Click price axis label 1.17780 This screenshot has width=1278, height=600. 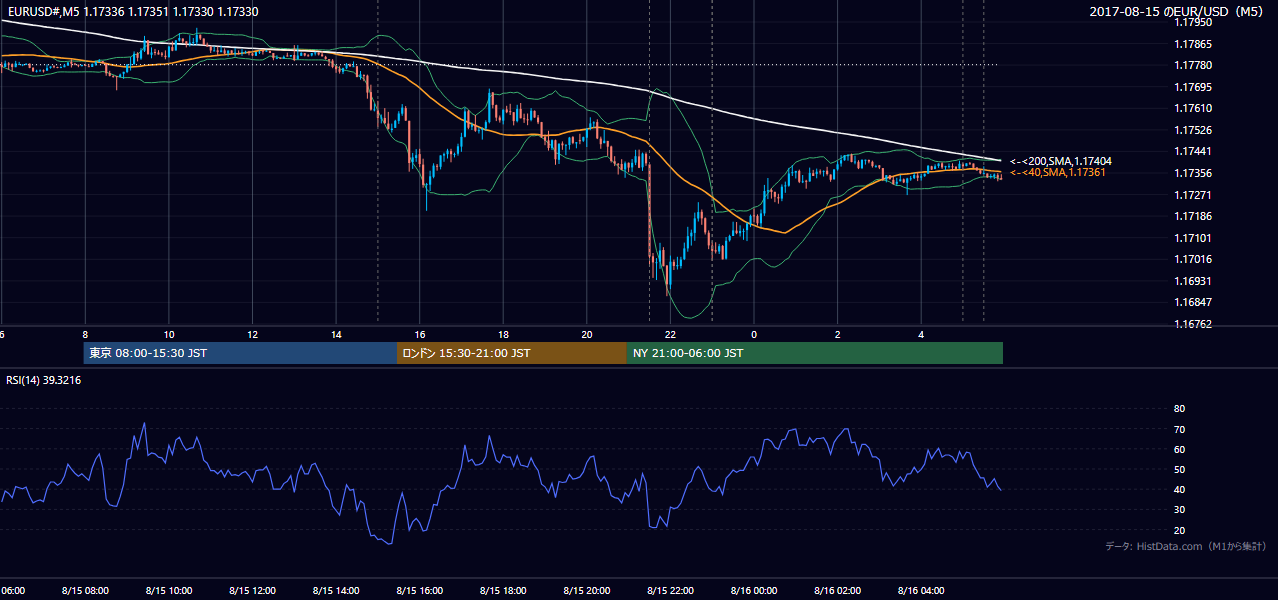(x=1193, y=65)
